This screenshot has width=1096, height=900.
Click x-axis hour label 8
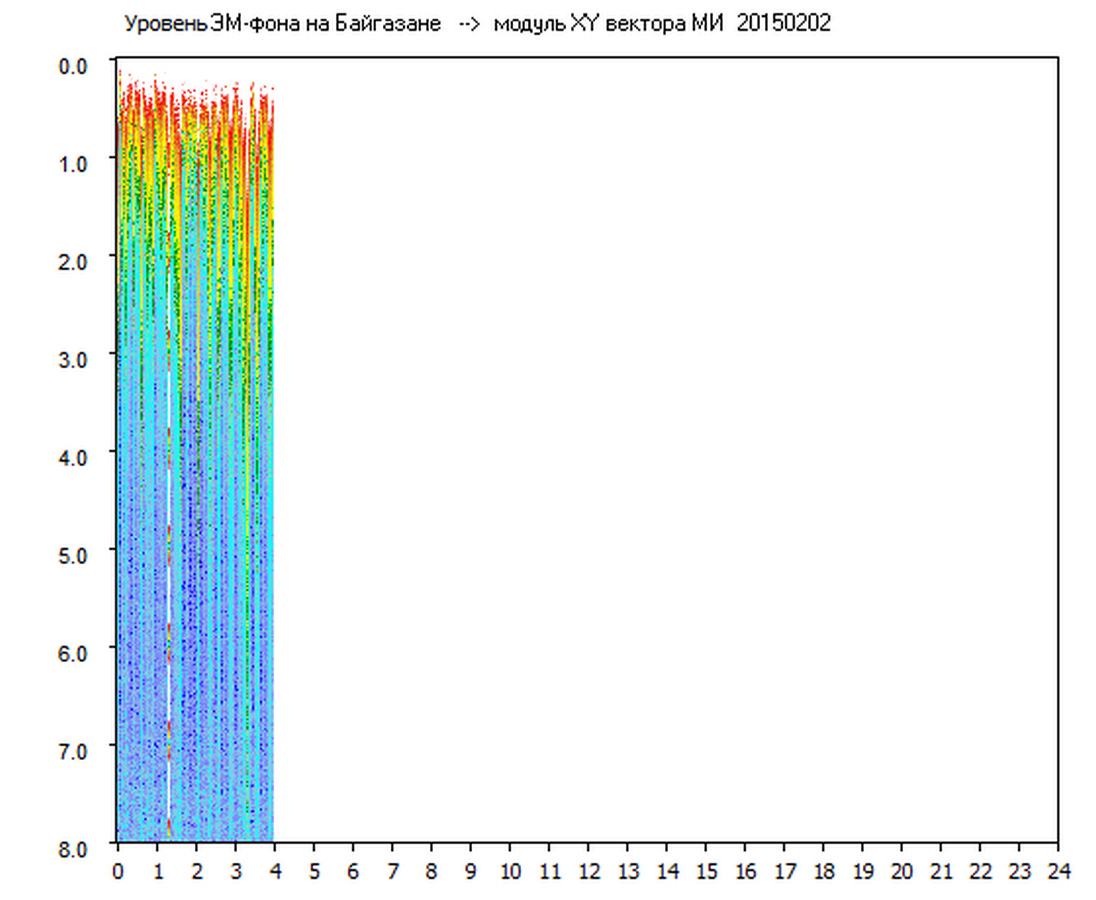click(x=432, y=871)
